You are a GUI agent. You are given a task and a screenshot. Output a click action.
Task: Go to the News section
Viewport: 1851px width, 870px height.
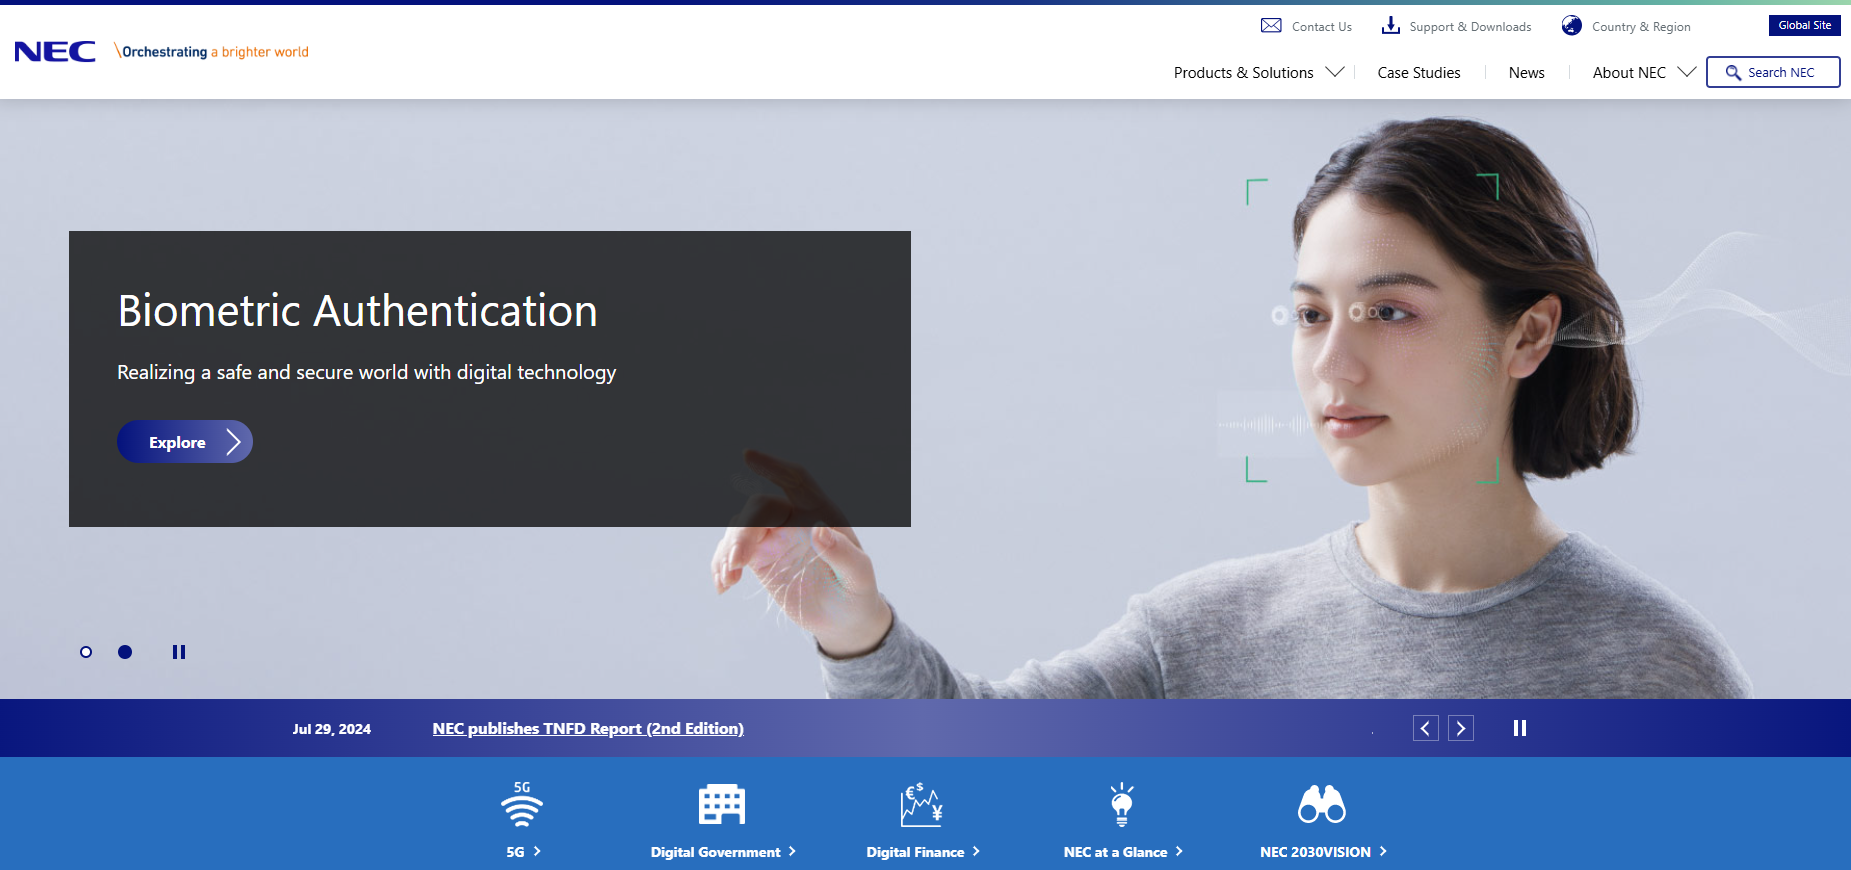tap(1527, 73)
